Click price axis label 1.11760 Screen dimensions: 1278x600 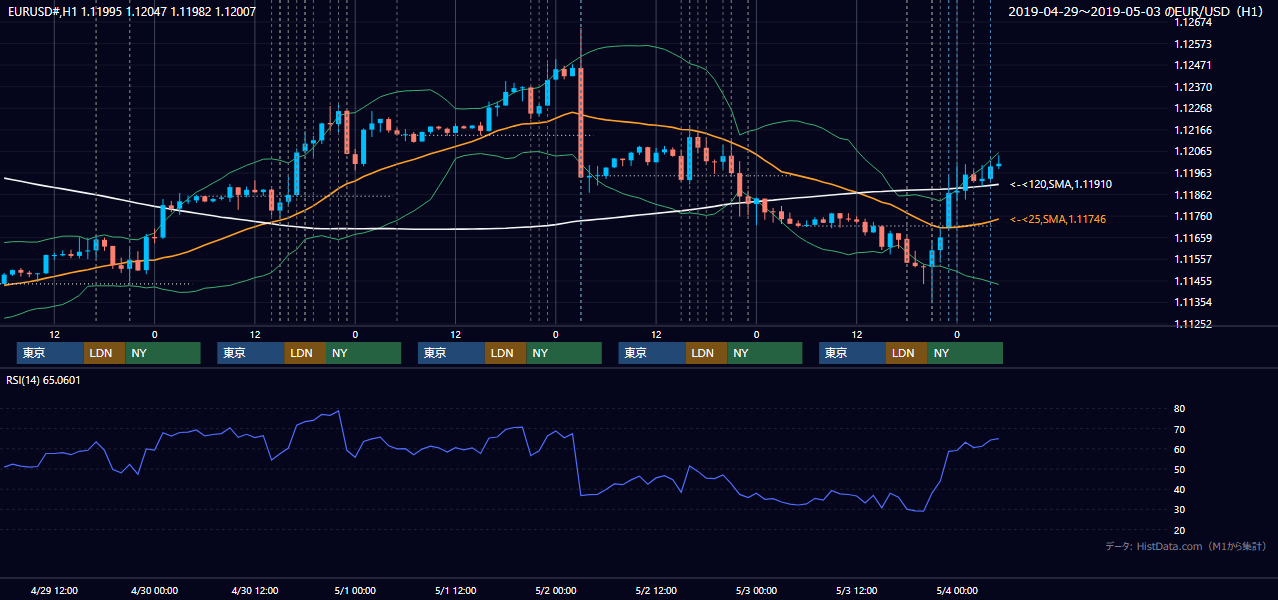tap(1193, 216)
